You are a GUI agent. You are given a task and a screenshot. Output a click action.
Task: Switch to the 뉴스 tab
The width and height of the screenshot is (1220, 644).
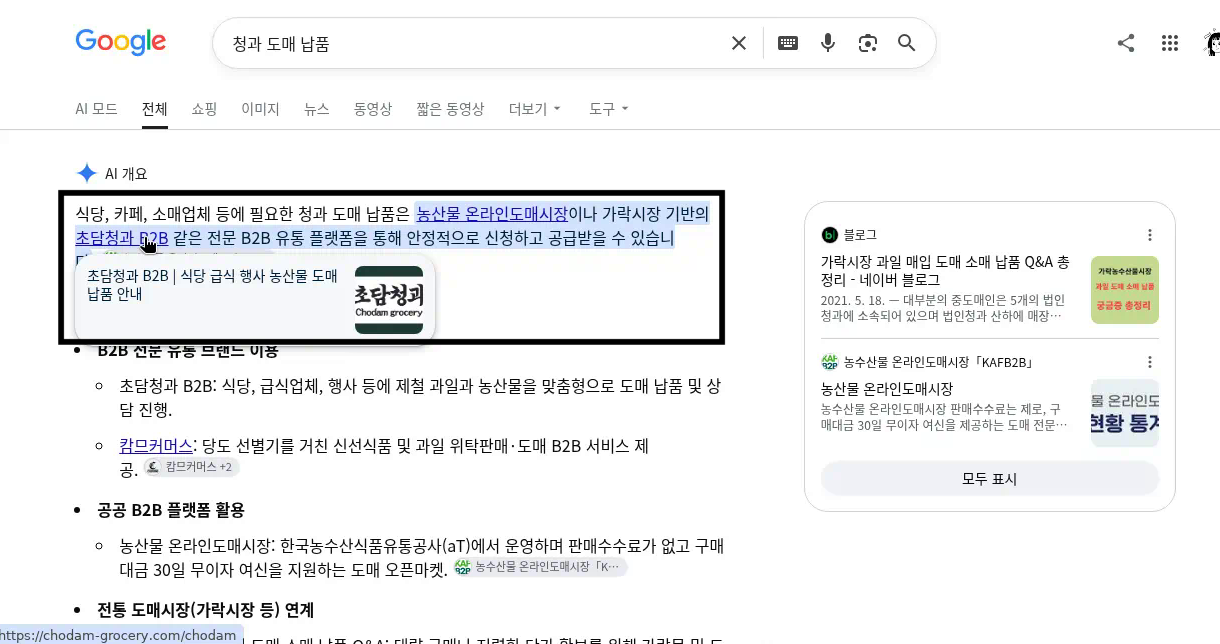click(317, 109)
